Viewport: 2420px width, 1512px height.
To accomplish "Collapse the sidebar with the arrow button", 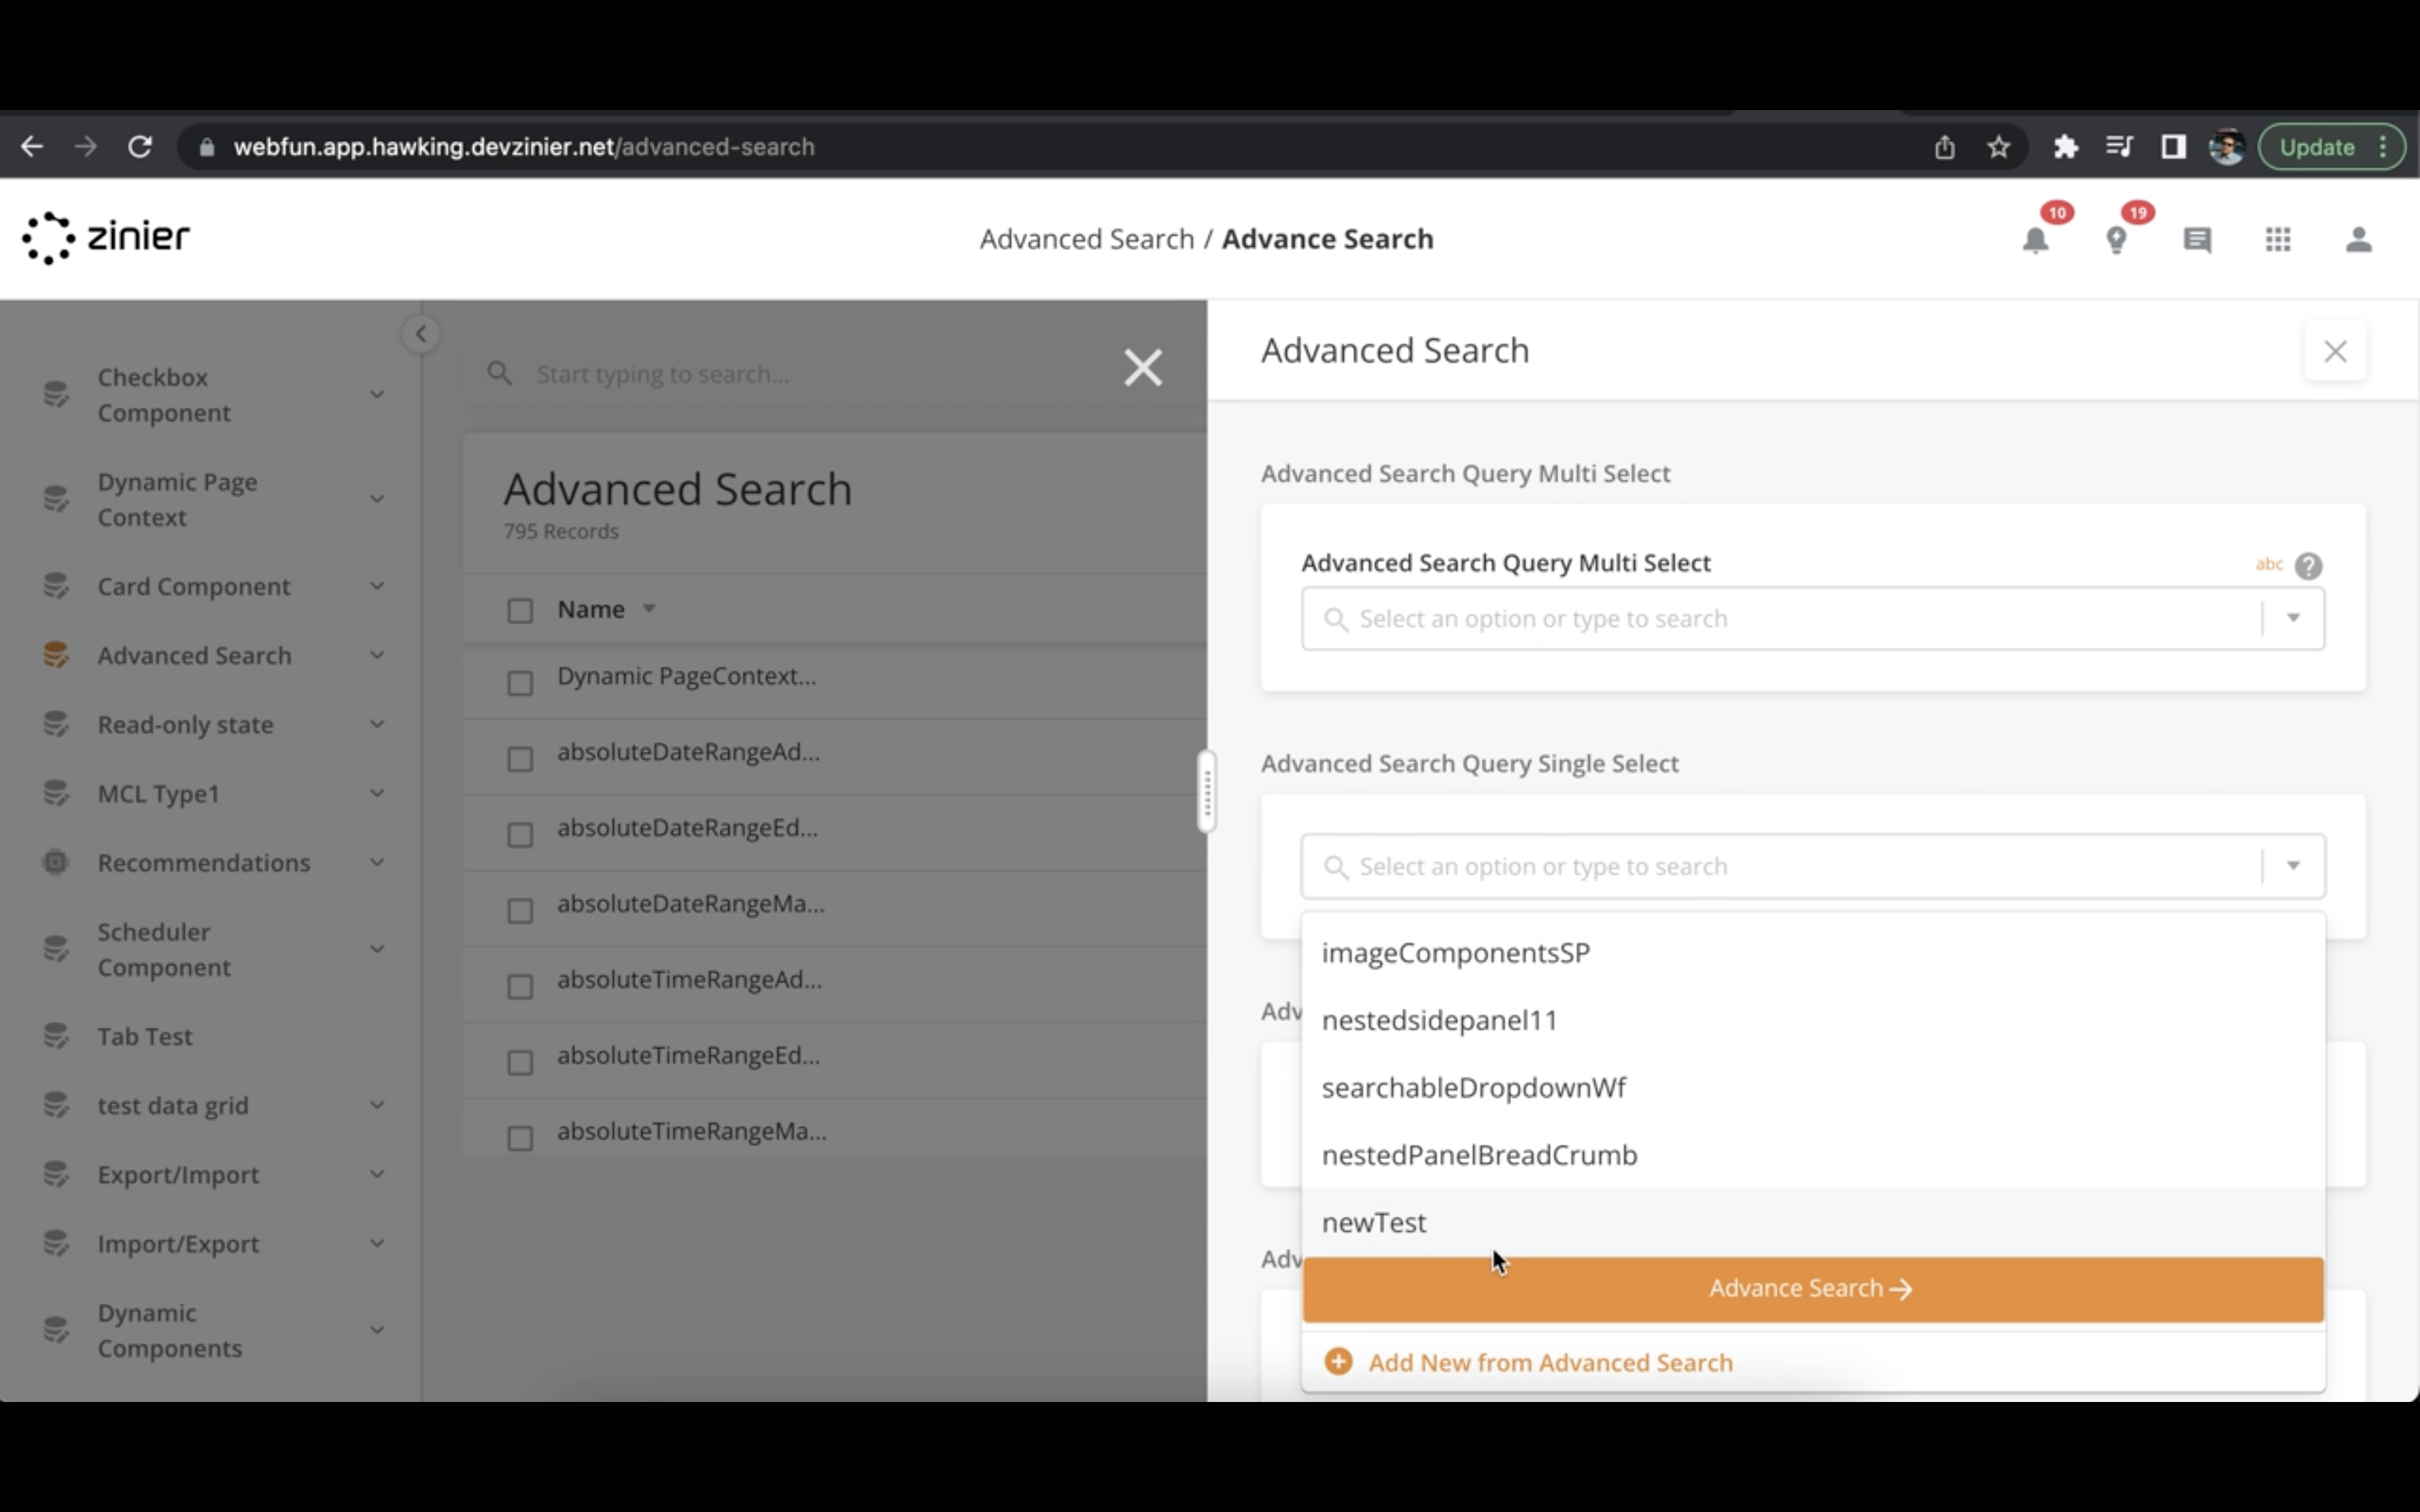I will click(x=421, y=334).
